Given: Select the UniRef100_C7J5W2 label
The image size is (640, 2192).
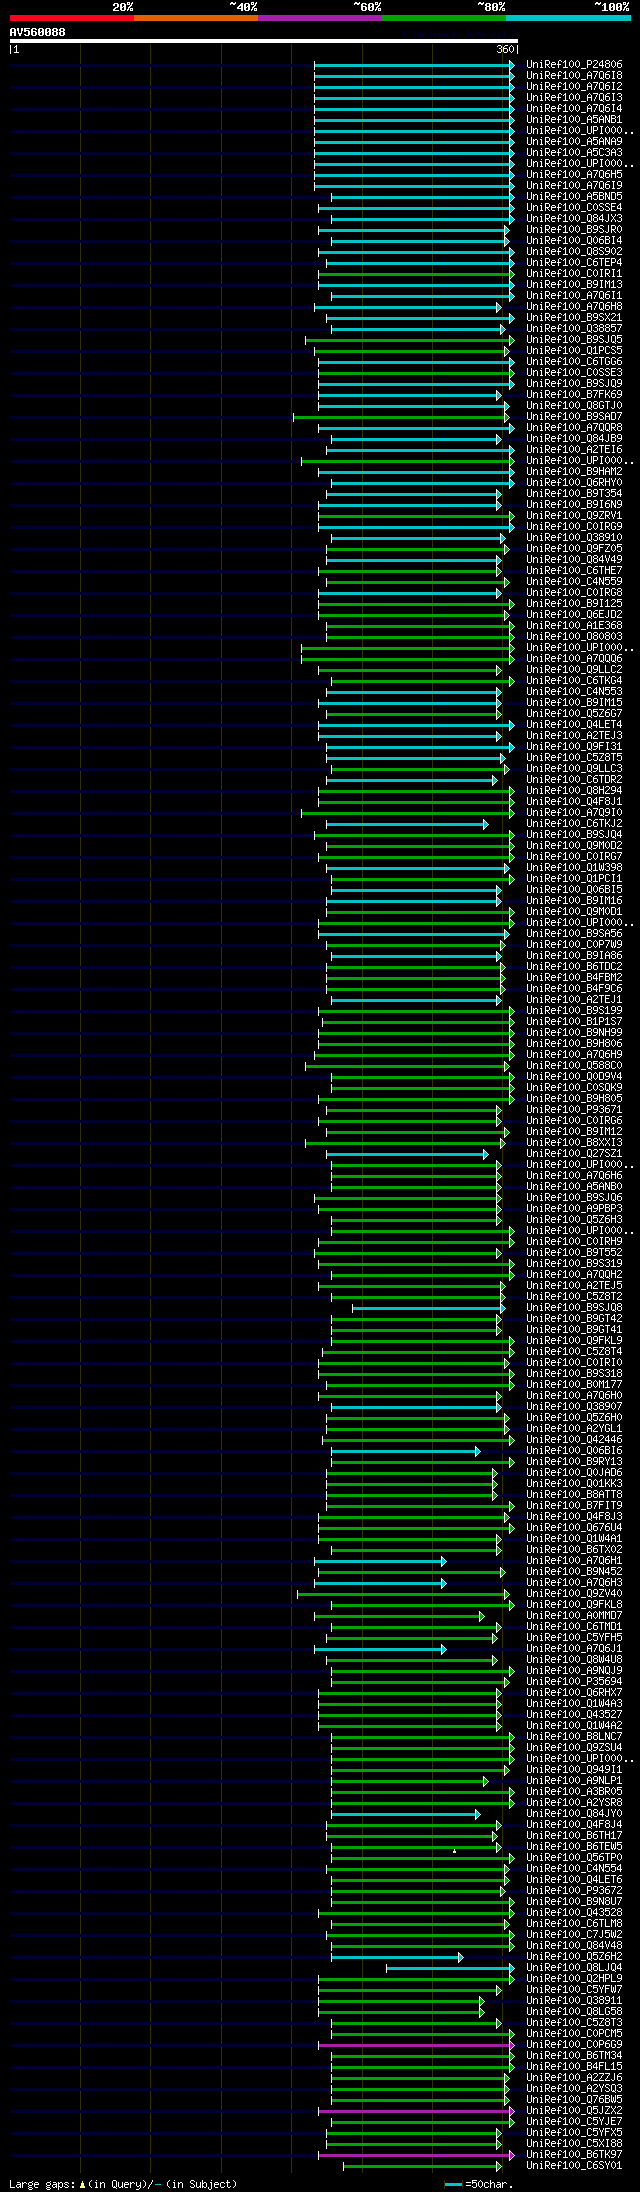Looking at the screenshot, I should pyautogui.click(x=574, y=1935).
